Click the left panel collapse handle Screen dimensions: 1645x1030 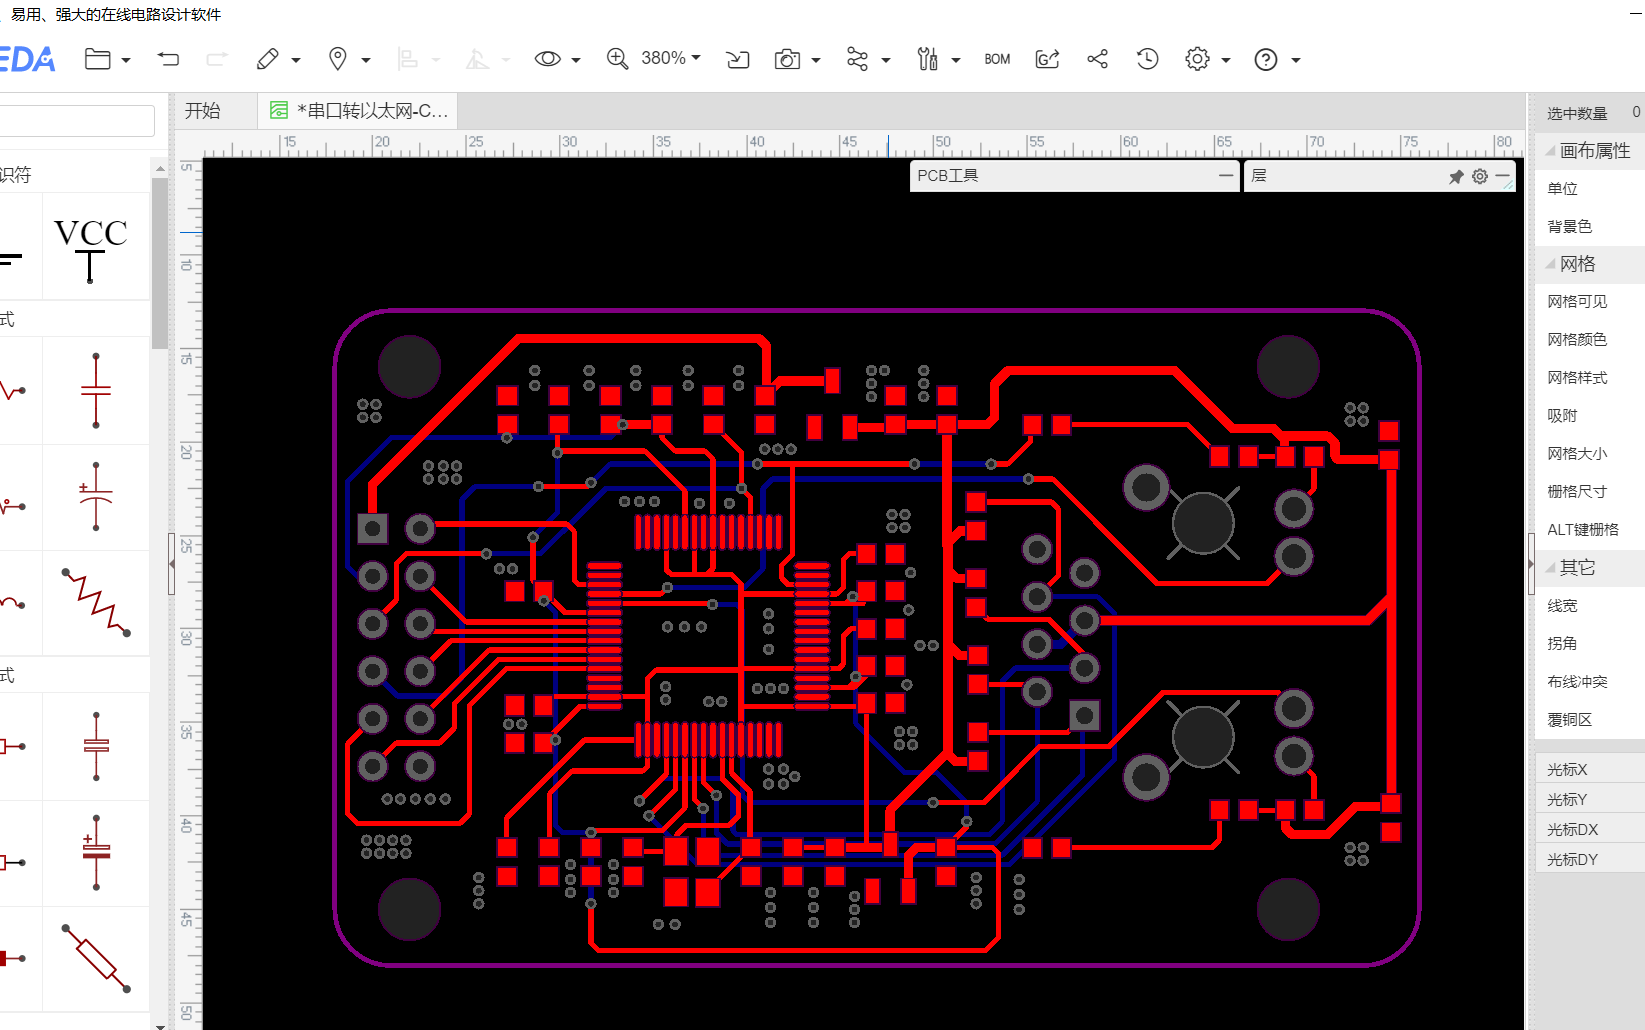click(171, 564)
